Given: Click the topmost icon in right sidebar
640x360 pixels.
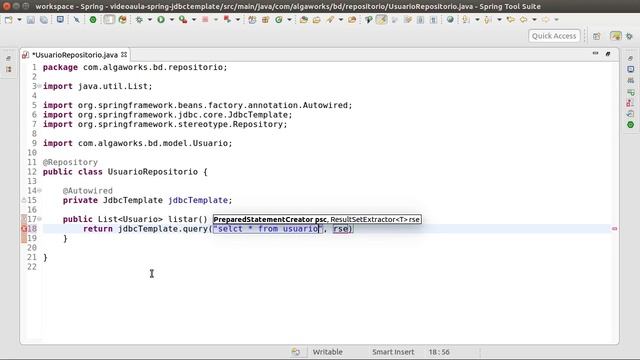Looking at the screenshot, I should (x=631, y=58).
